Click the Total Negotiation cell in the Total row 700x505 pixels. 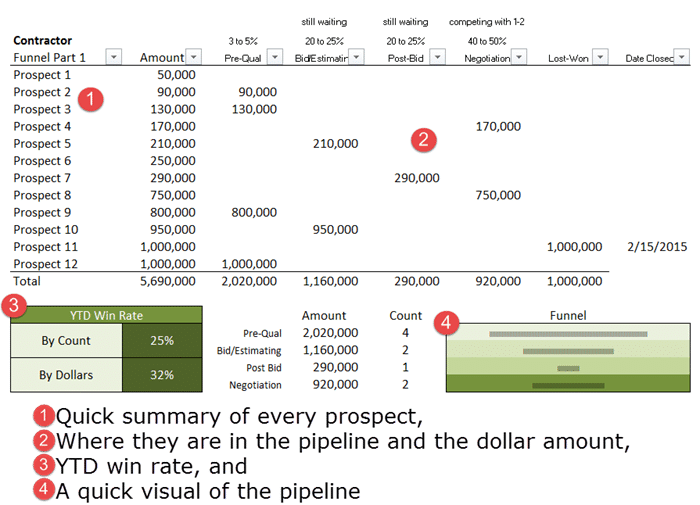[498, 281]
